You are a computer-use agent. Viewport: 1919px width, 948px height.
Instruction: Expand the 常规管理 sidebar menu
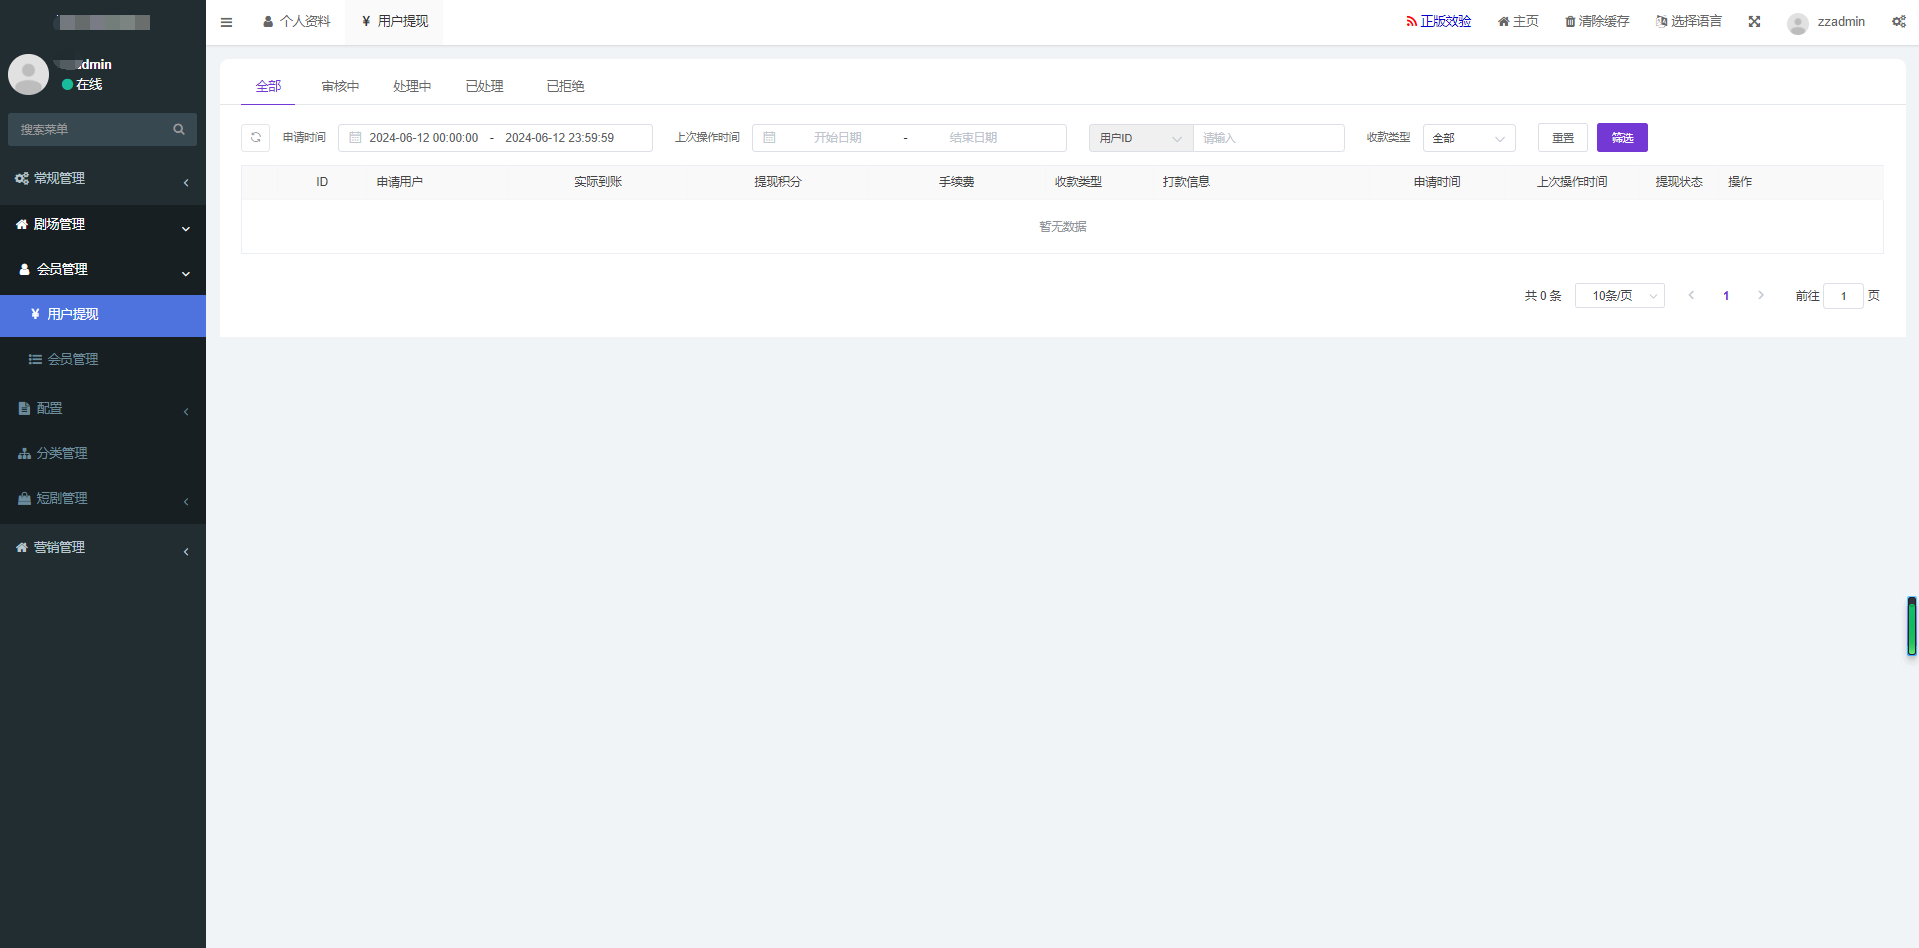[x=102, y=179]
